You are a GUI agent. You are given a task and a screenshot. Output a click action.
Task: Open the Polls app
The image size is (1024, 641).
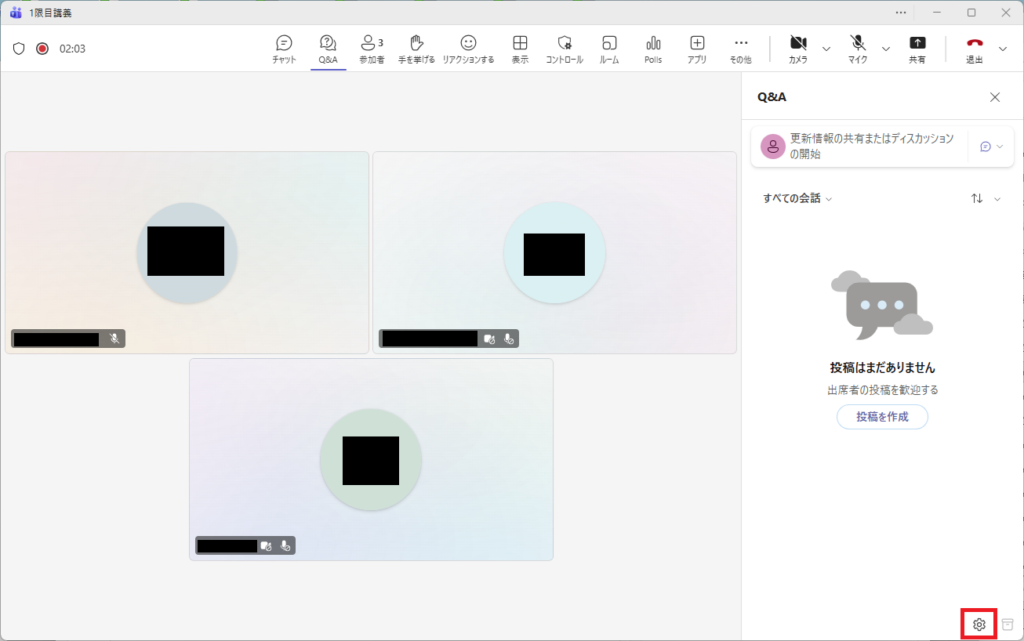[x=653, y=48]
